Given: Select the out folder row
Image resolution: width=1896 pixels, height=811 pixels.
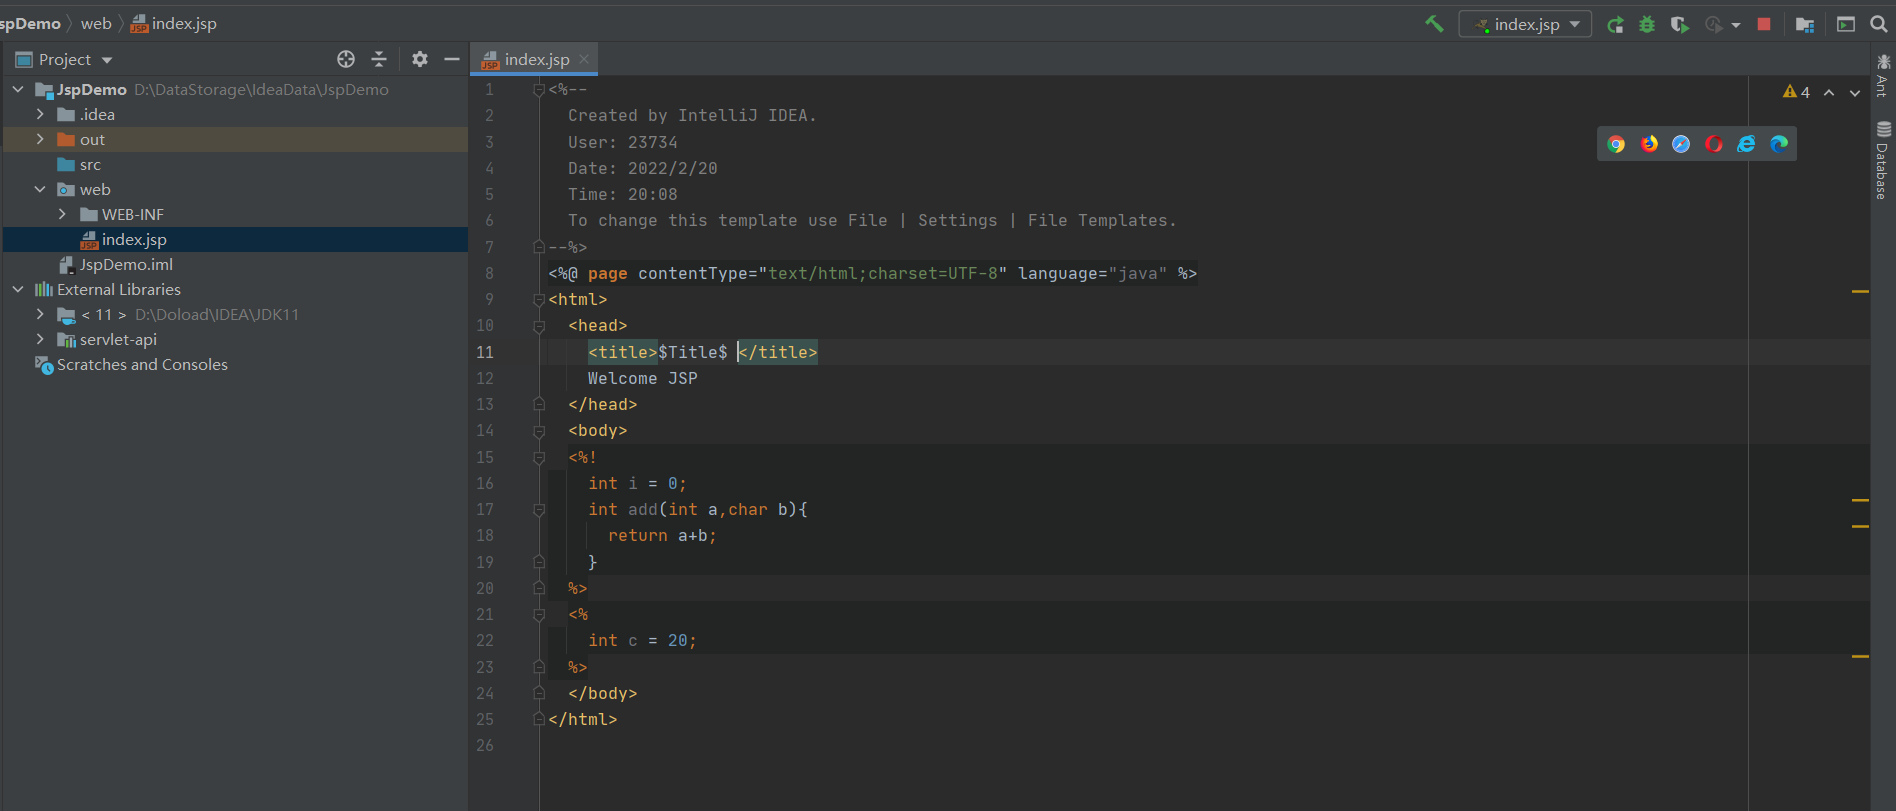Looking at the screenshot, I should pos(235,139).
